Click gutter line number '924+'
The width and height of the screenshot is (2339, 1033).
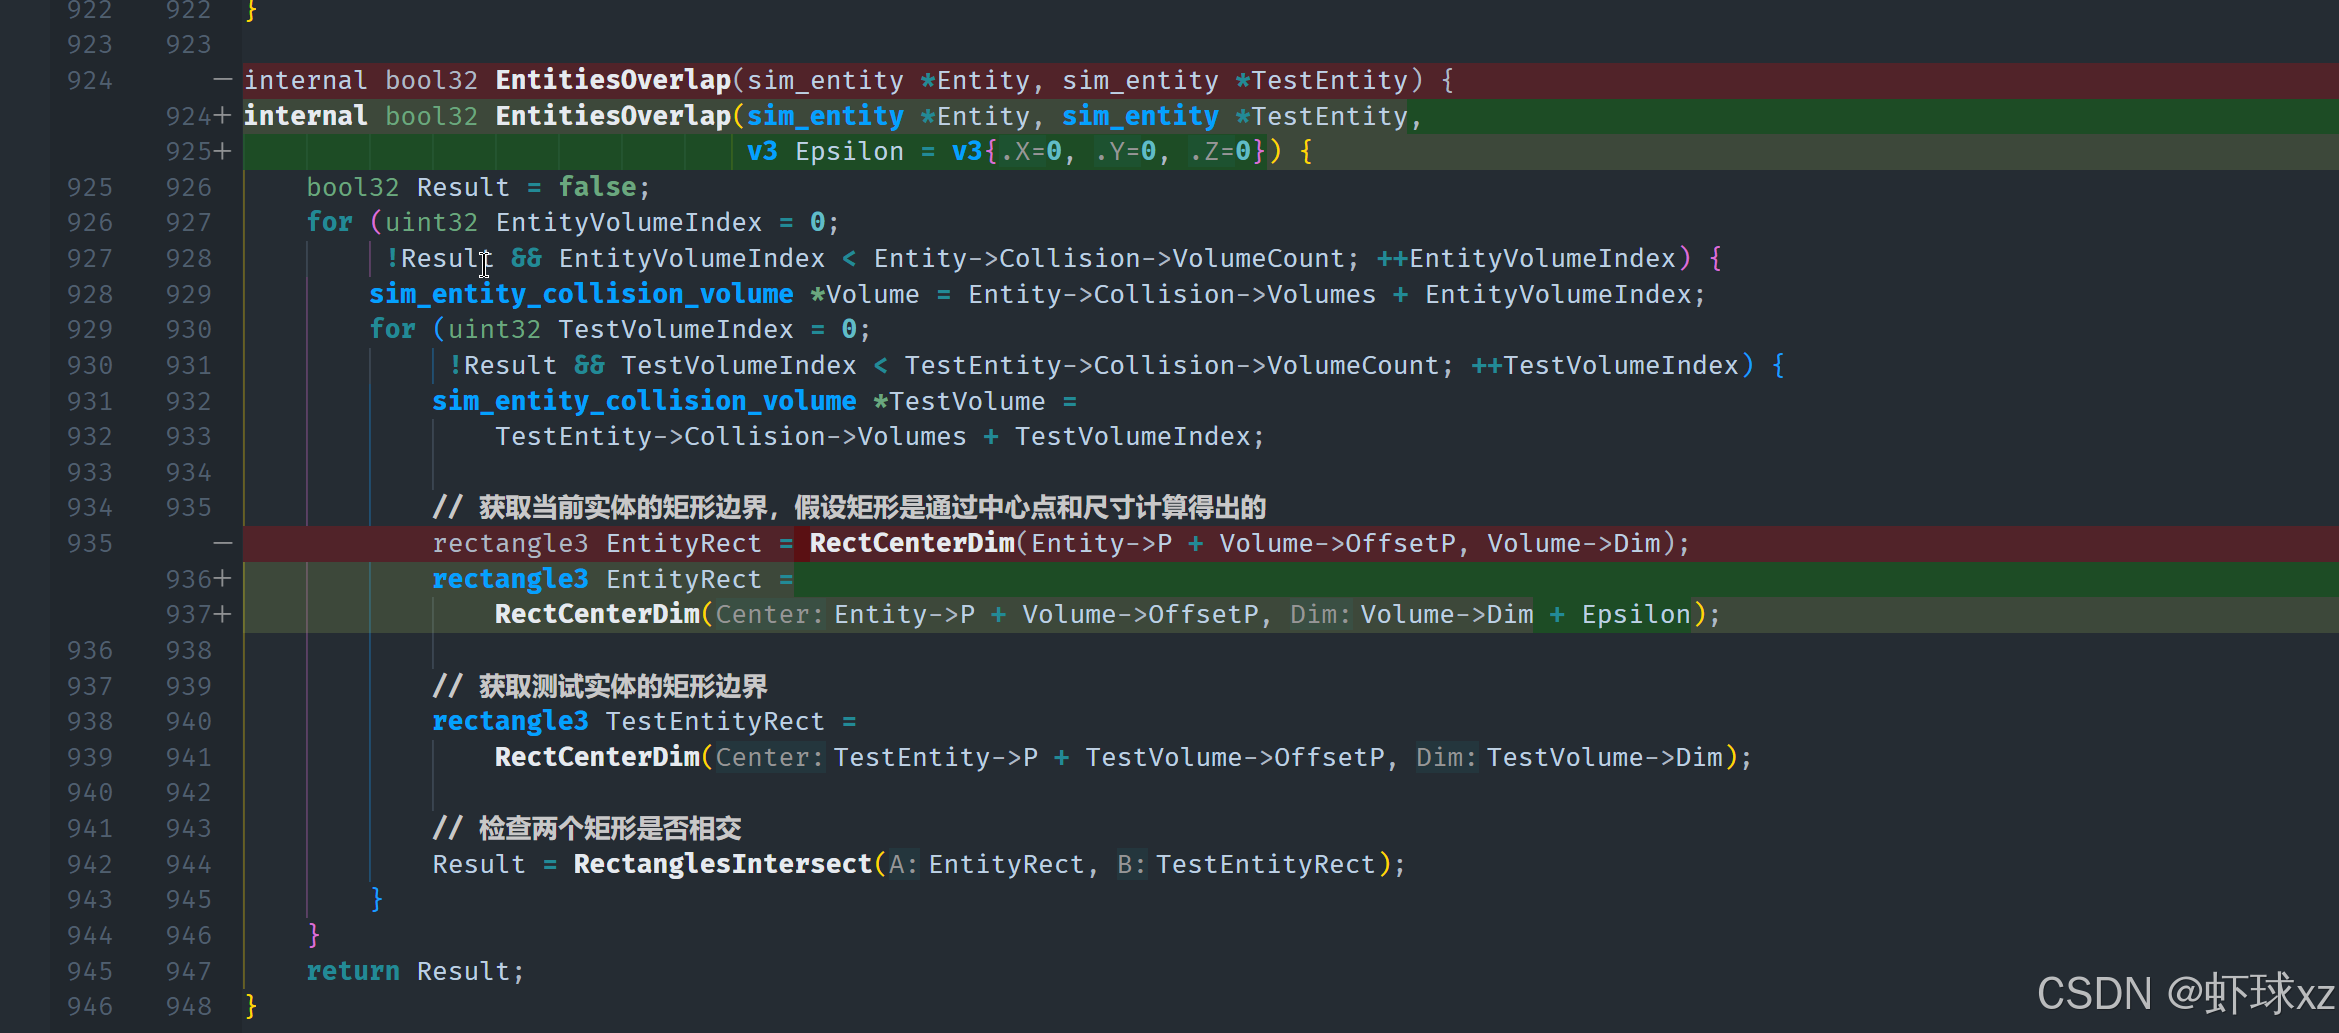point(199,116)
